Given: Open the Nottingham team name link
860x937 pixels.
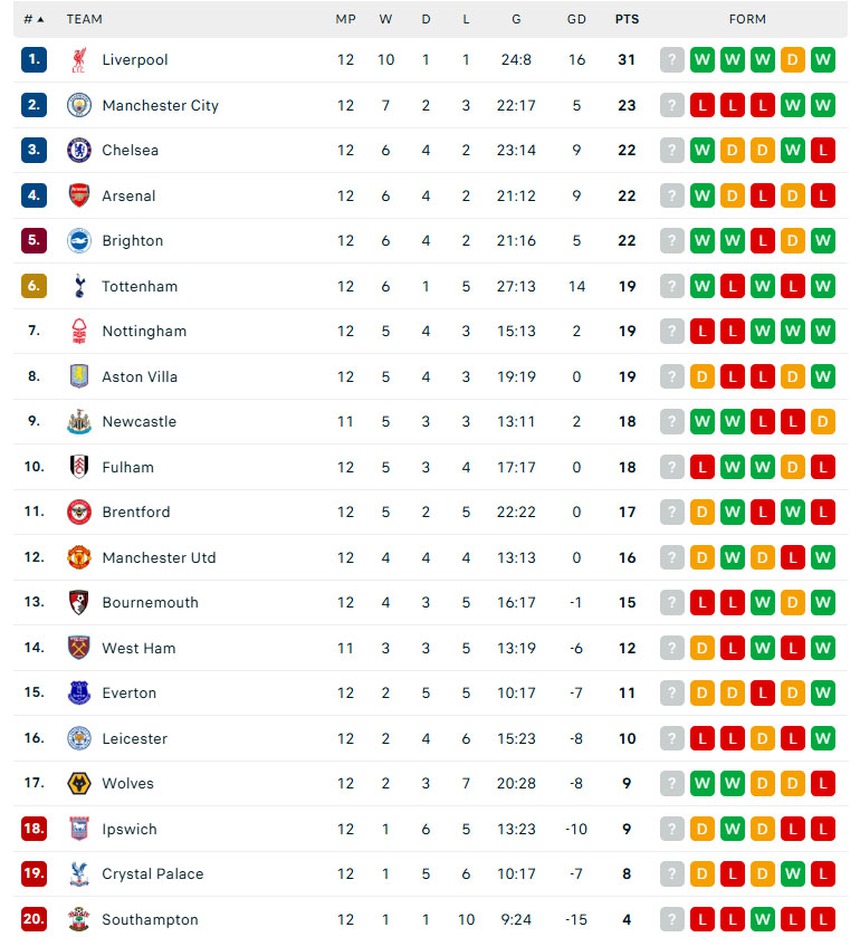Looking at the screenshot, I should coord(144,331).
